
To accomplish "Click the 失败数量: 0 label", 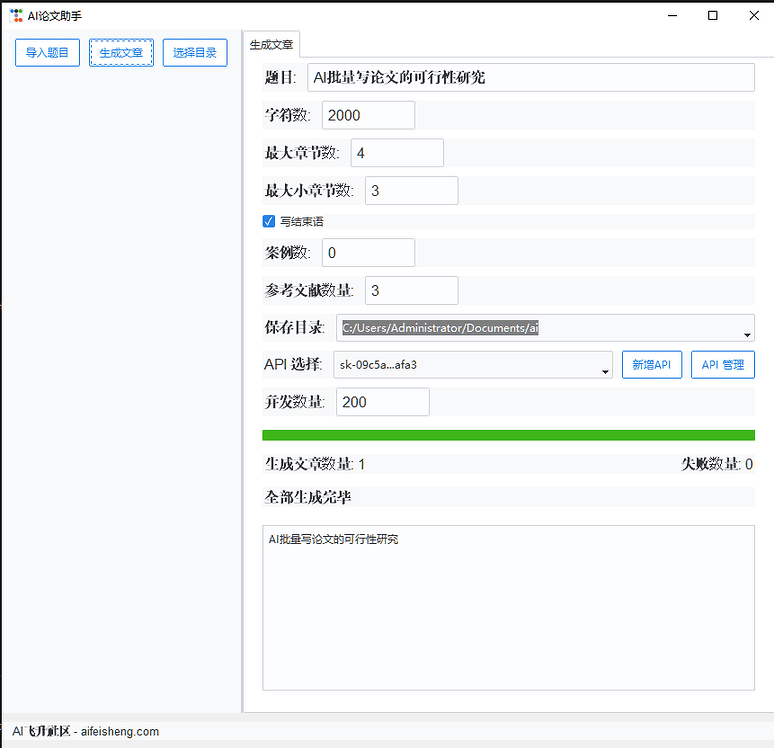I will point(717,464).
